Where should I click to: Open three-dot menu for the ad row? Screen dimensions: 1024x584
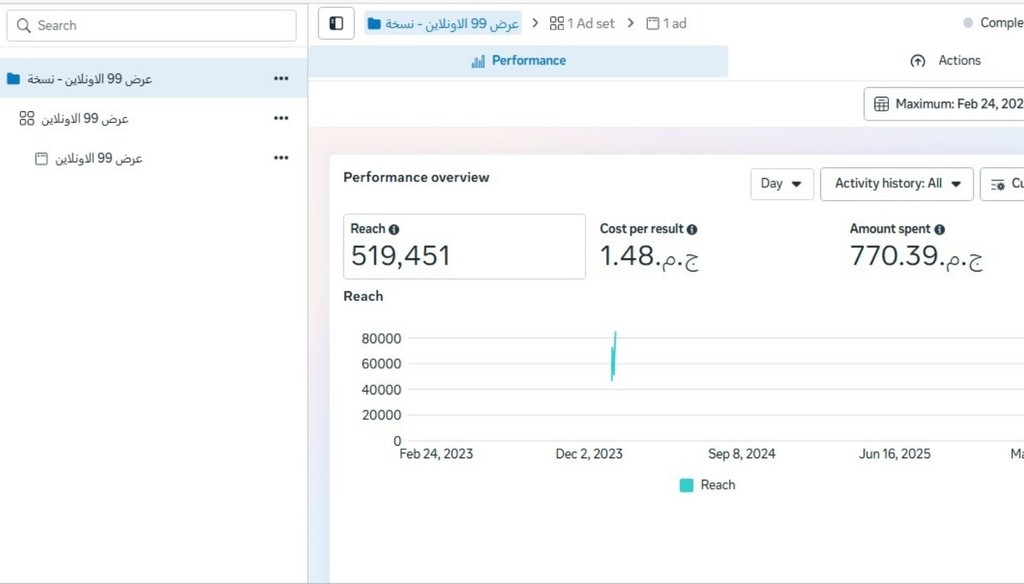pyautogui.click(x=281, y=158)
